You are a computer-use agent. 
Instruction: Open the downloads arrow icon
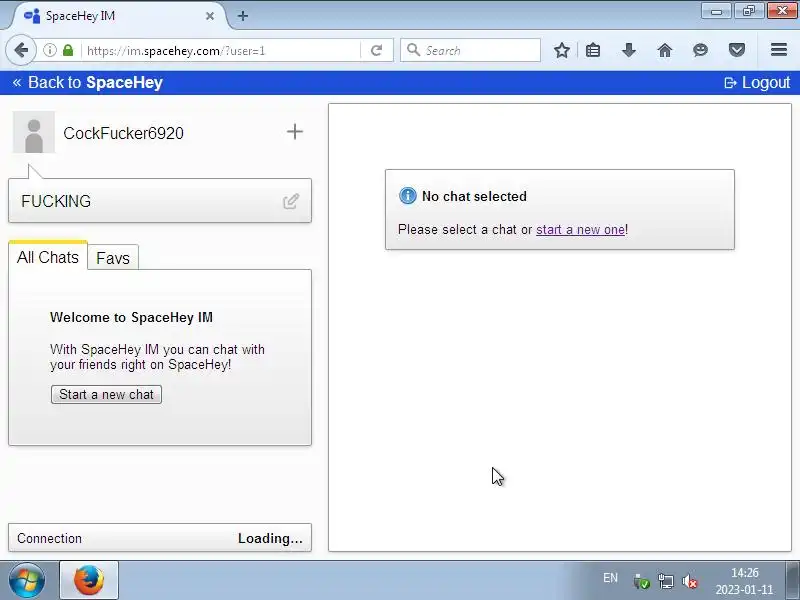point(629,51)
